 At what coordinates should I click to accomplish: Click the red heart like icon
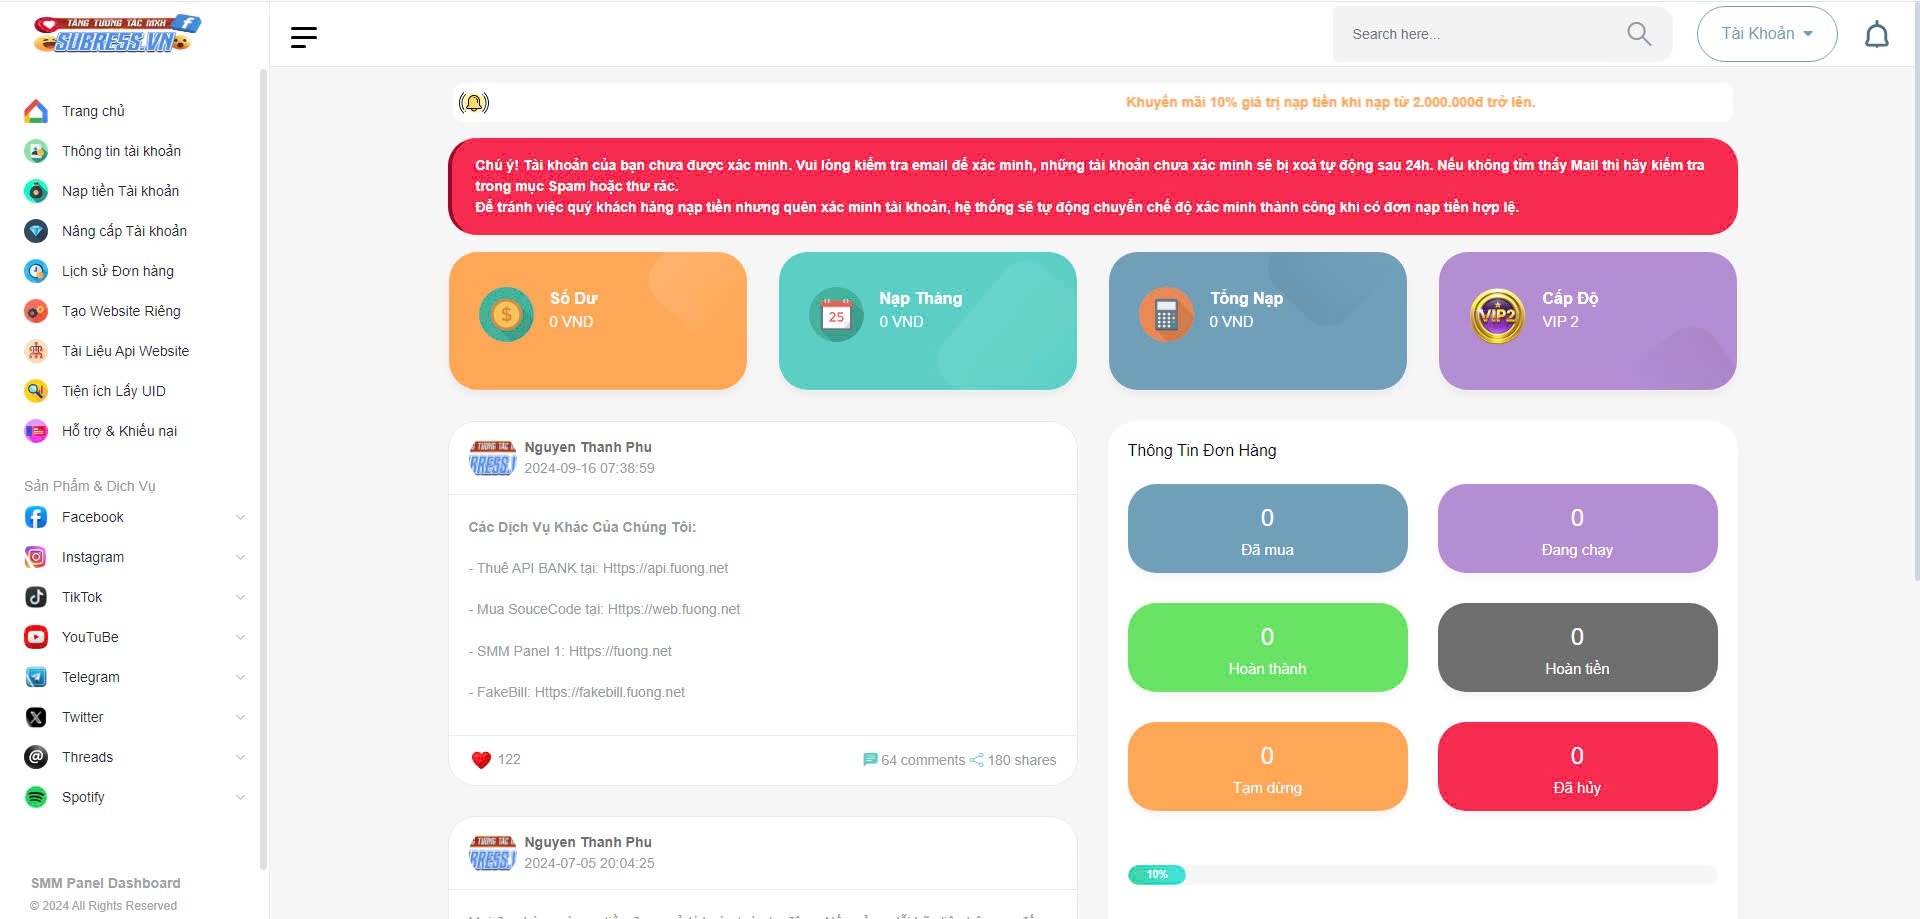(x=481, y=760)
